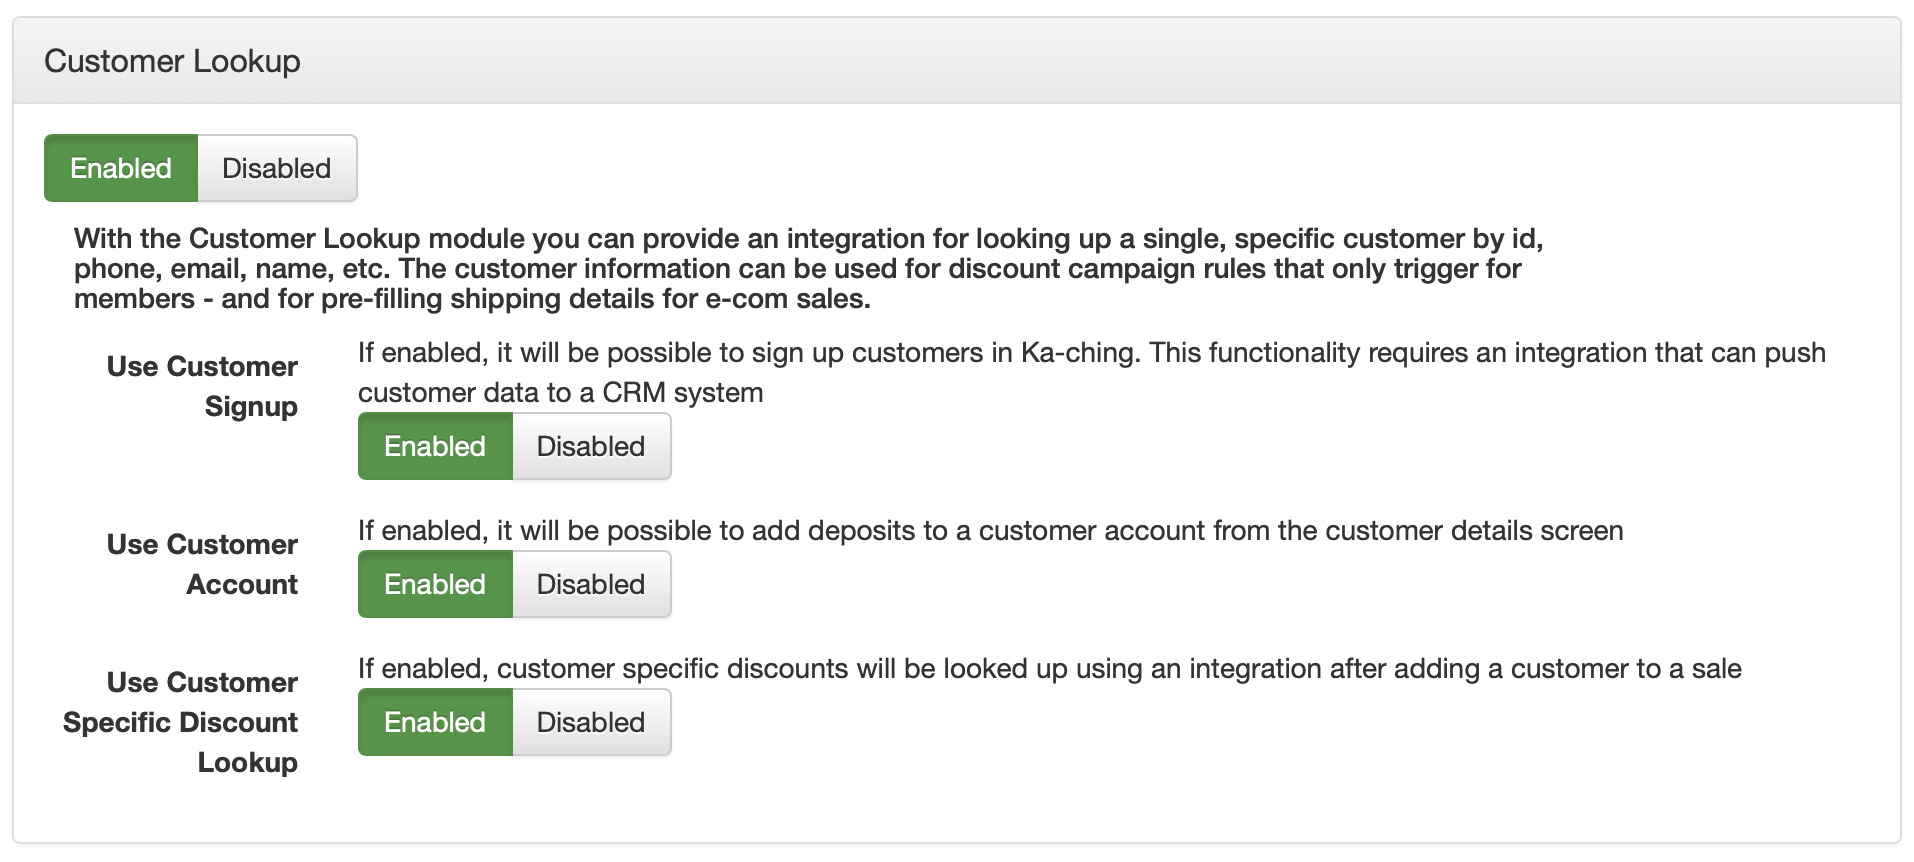This screenshot has width=1914, height=862.
Task: Click the line starting 'phone, email, name, etc.'
Action: tap(797, 268)
